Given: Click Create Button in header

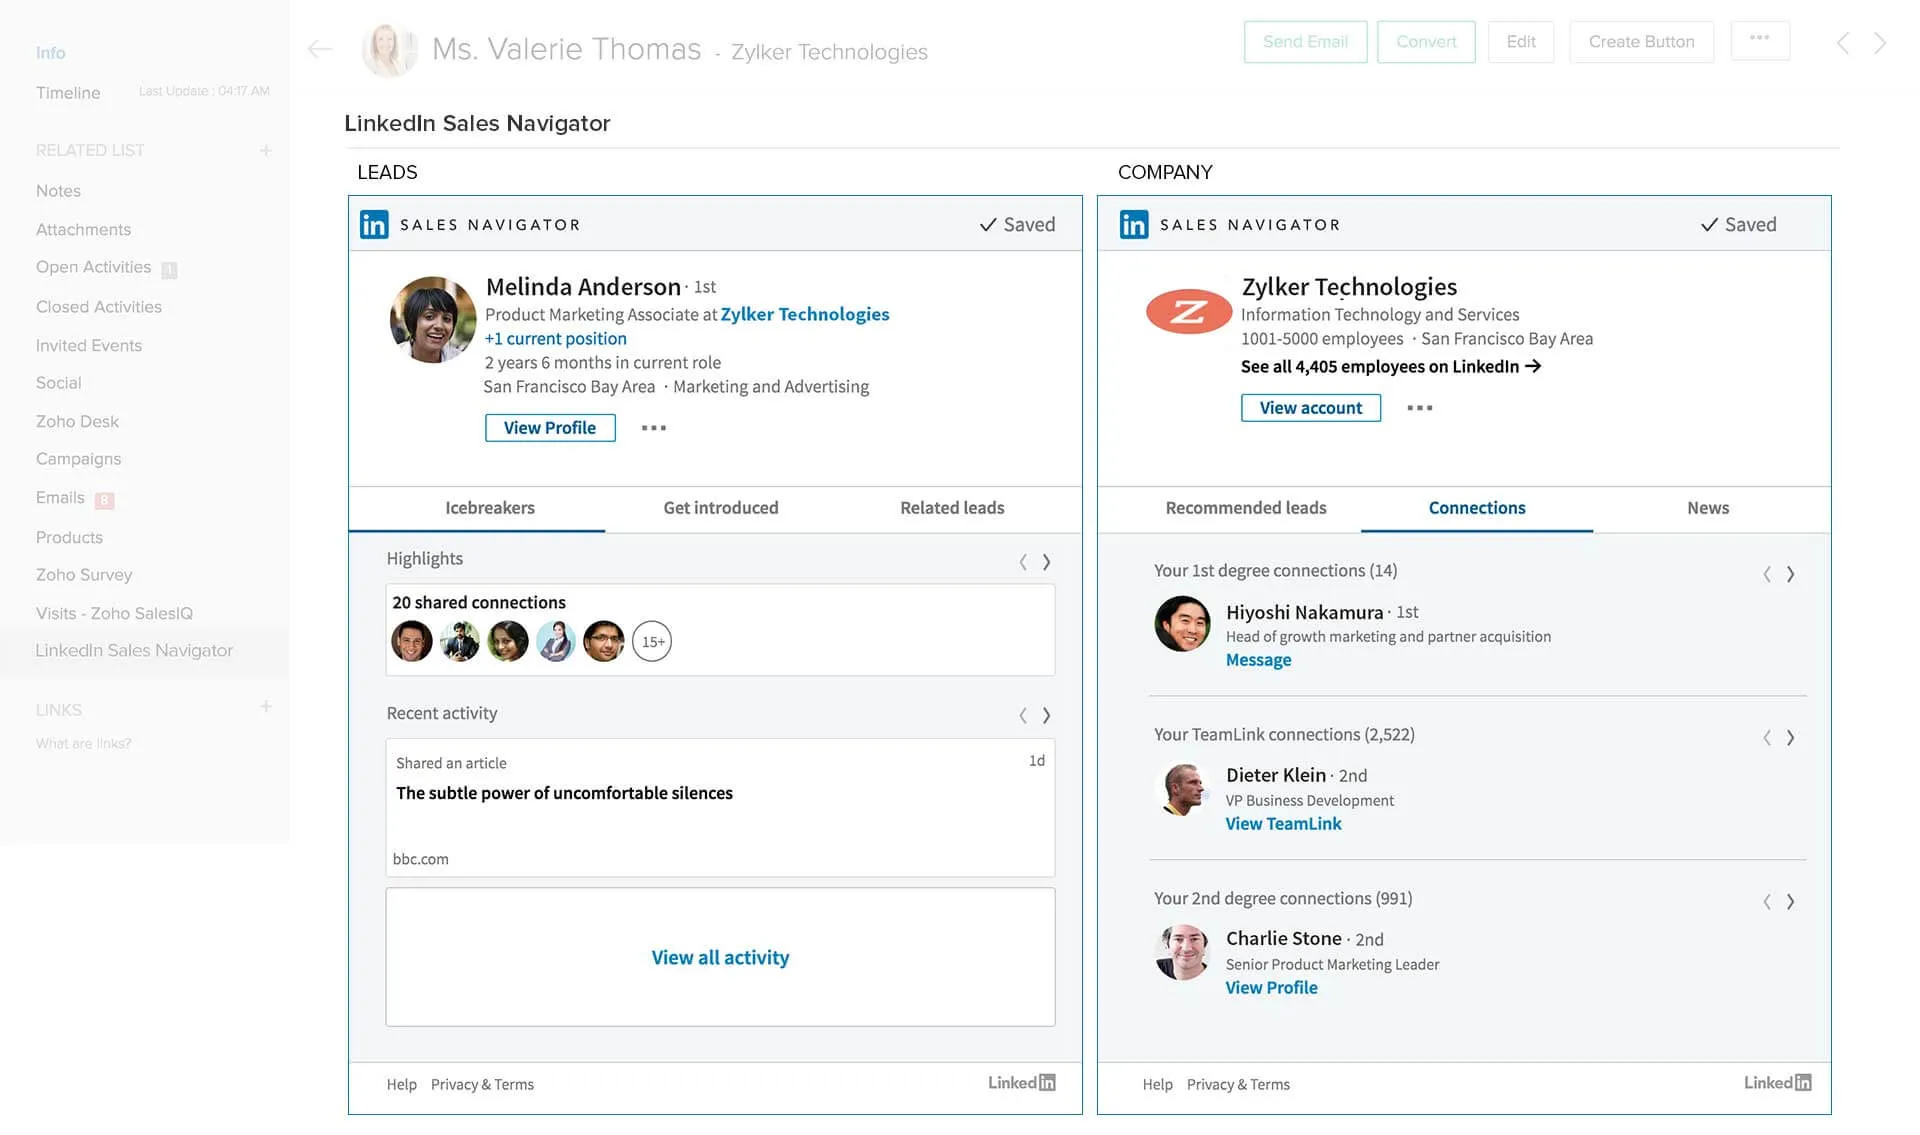Looking at the screenshot, I should pyautogui.click(x=1641, y=42).
